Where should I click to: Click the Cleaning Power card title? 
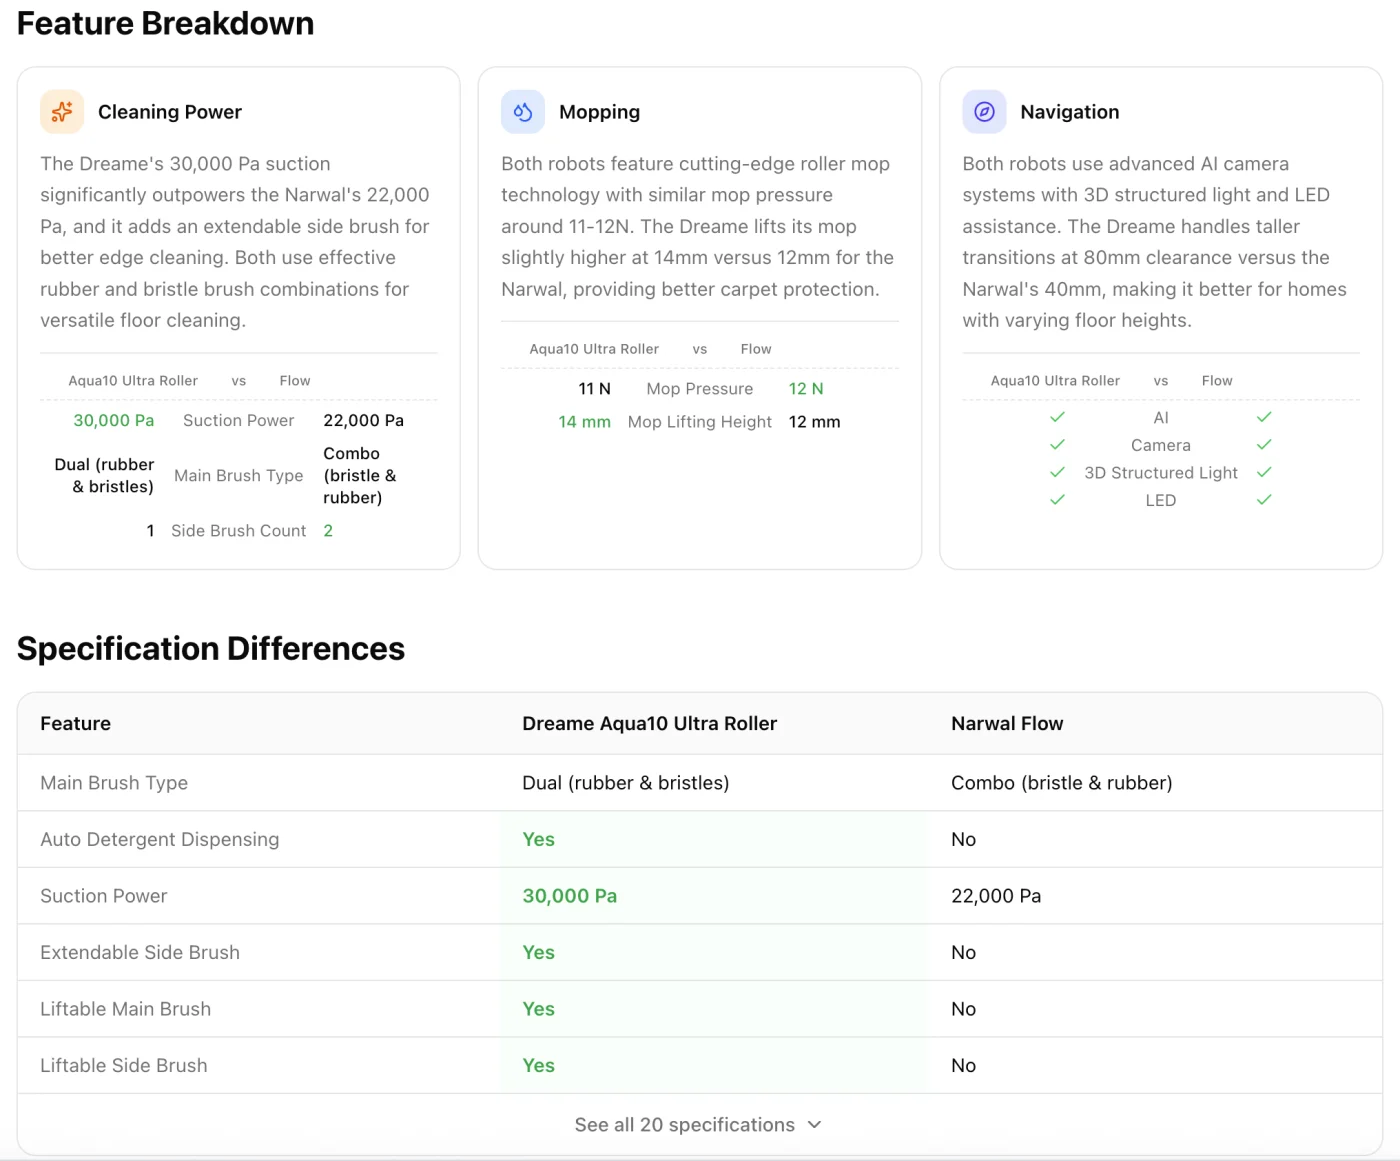(170, 112)
